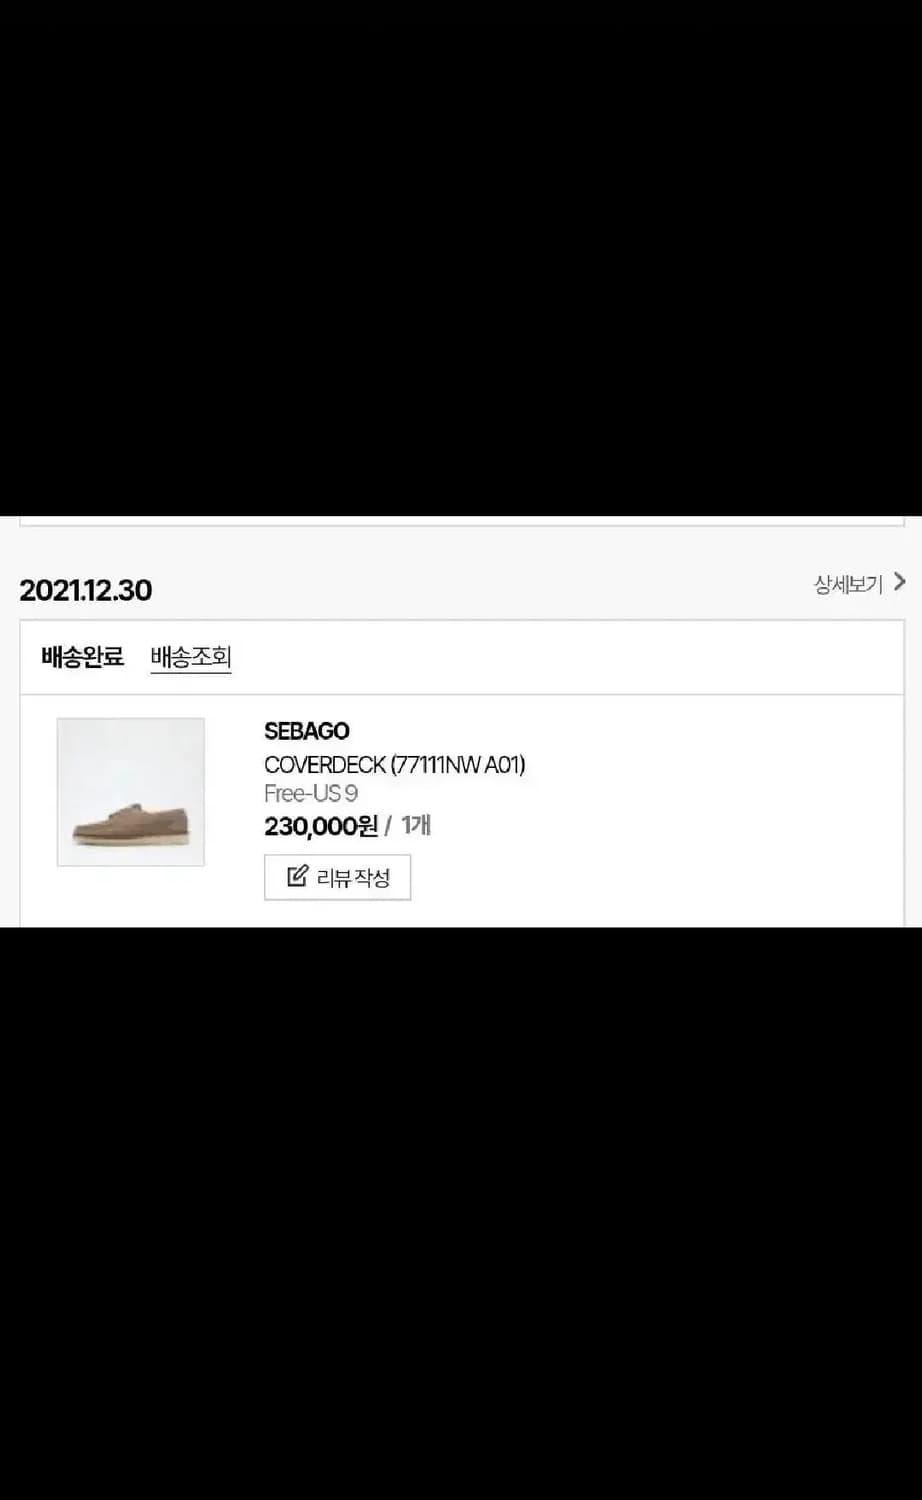Tap the black area below the order card
This screenshot has height=1500, width=922.
pyautogui.click(x=461, y=1213)
